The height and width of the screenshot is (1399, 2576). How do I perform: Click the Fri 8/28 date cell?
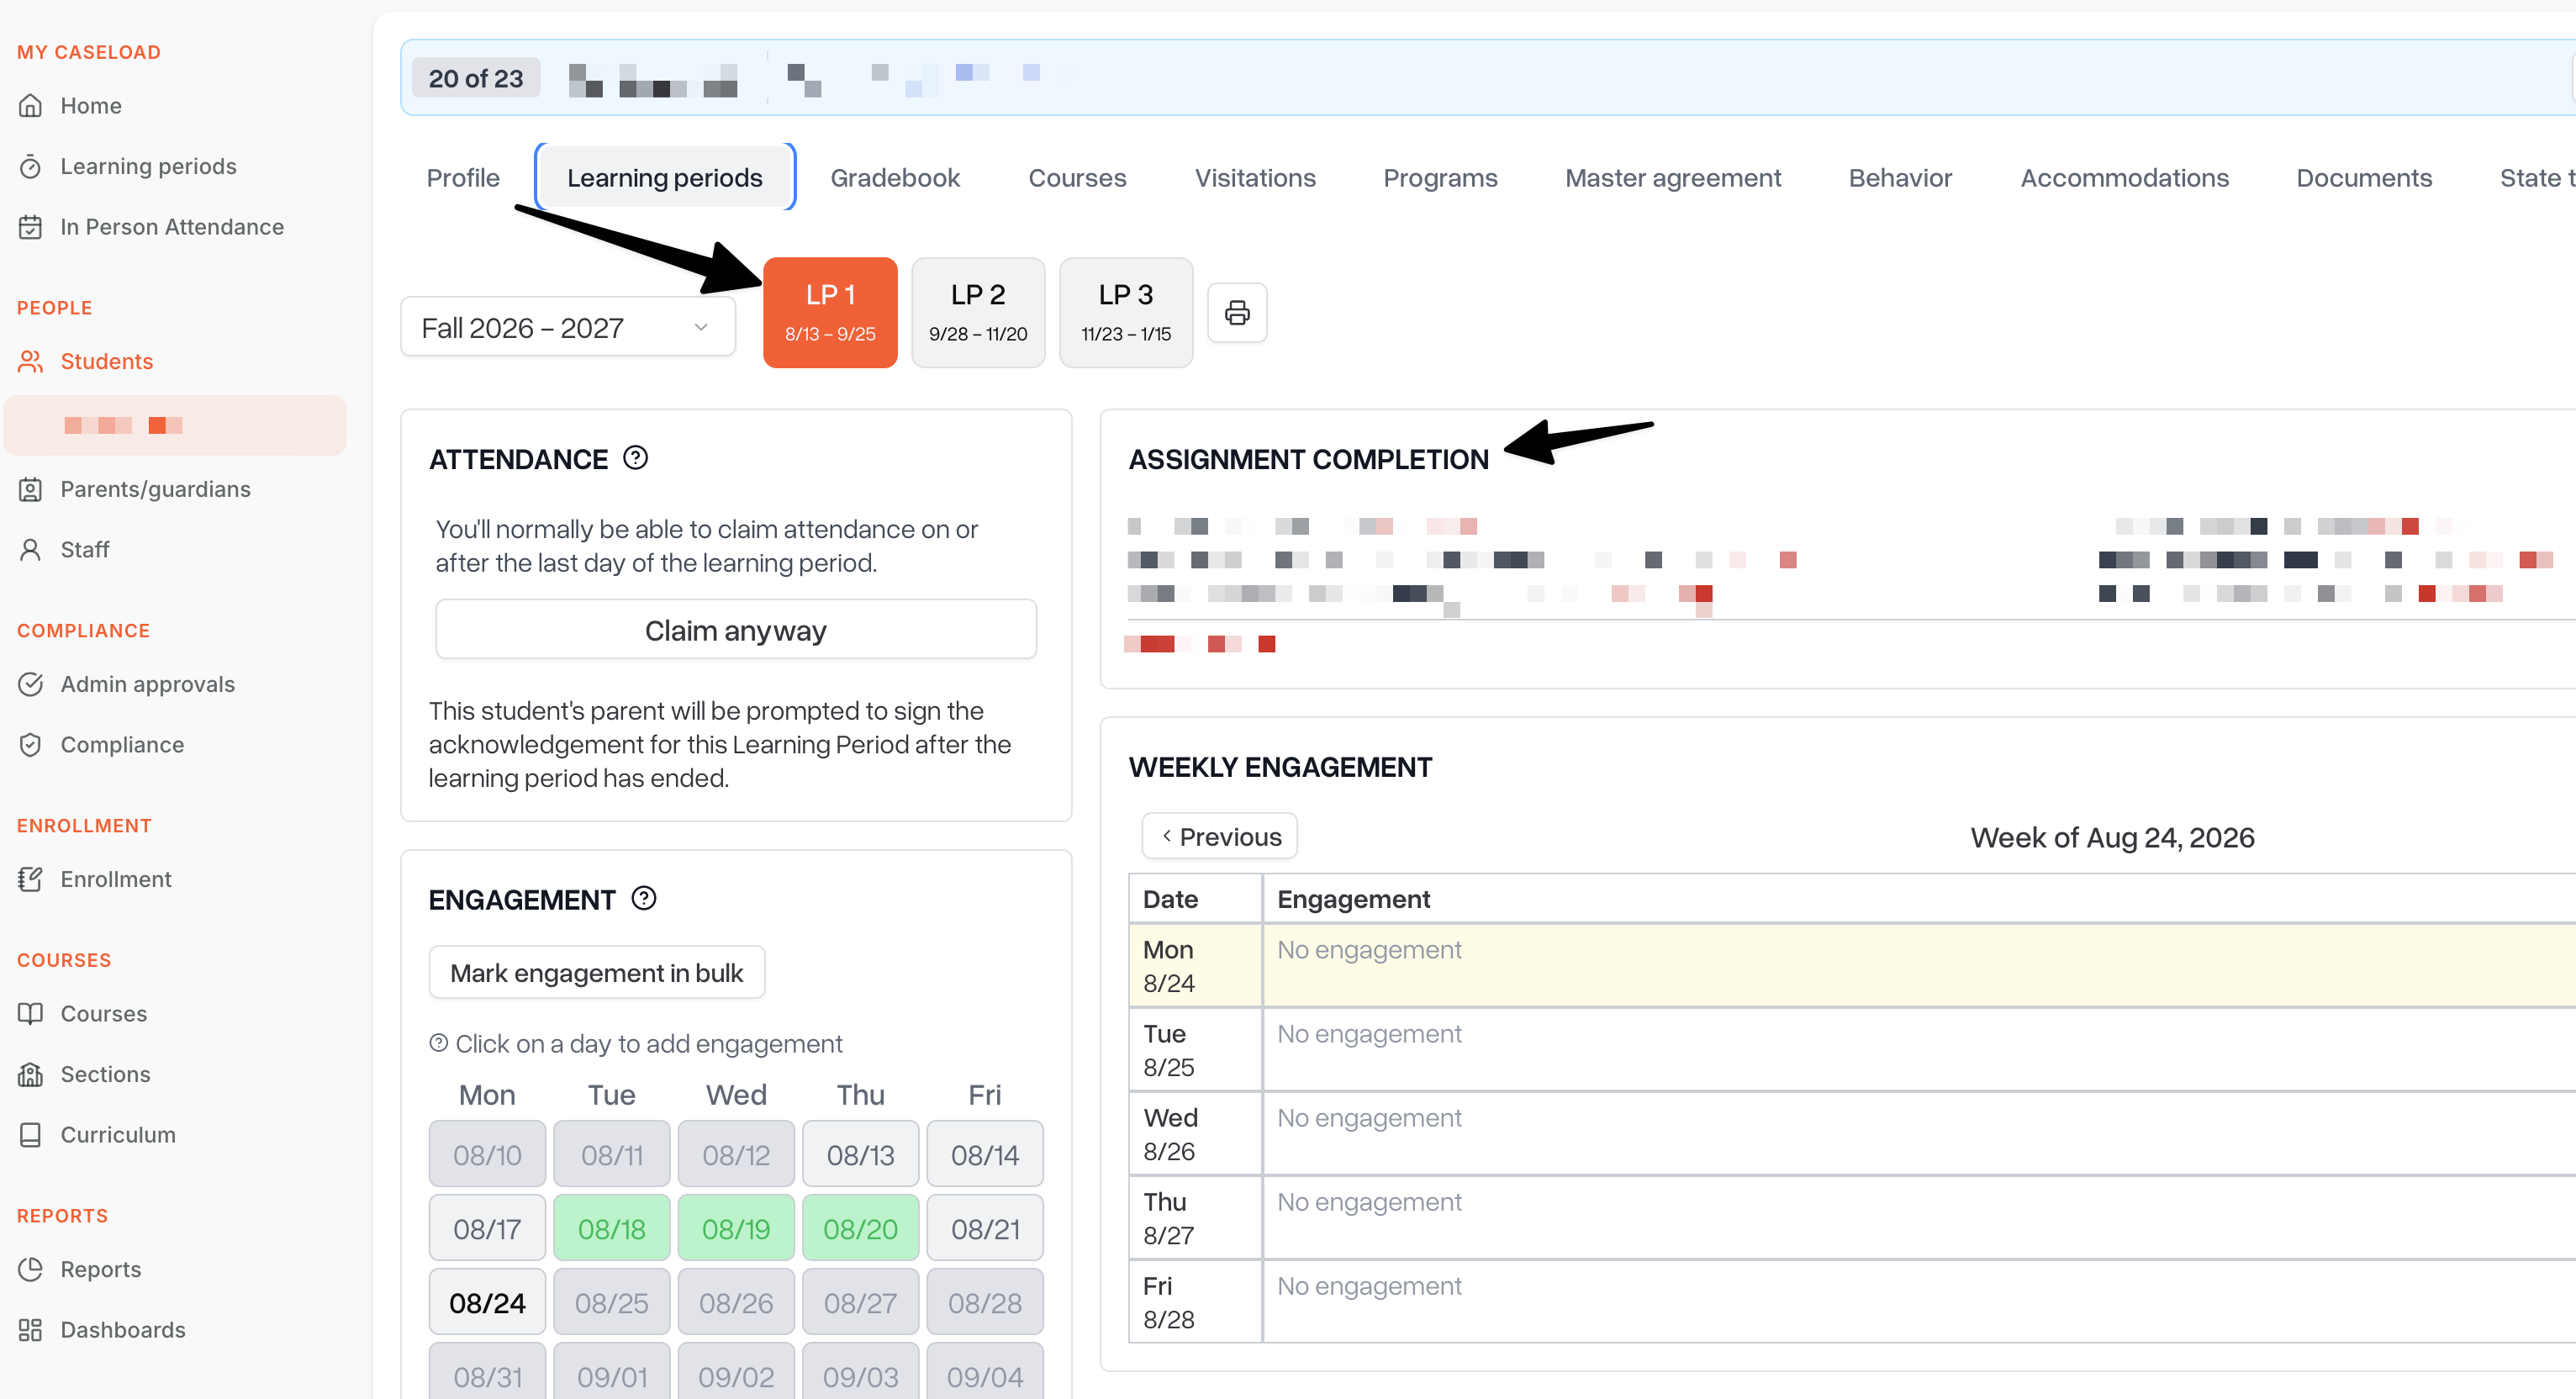click(x=1196, y=1301)
